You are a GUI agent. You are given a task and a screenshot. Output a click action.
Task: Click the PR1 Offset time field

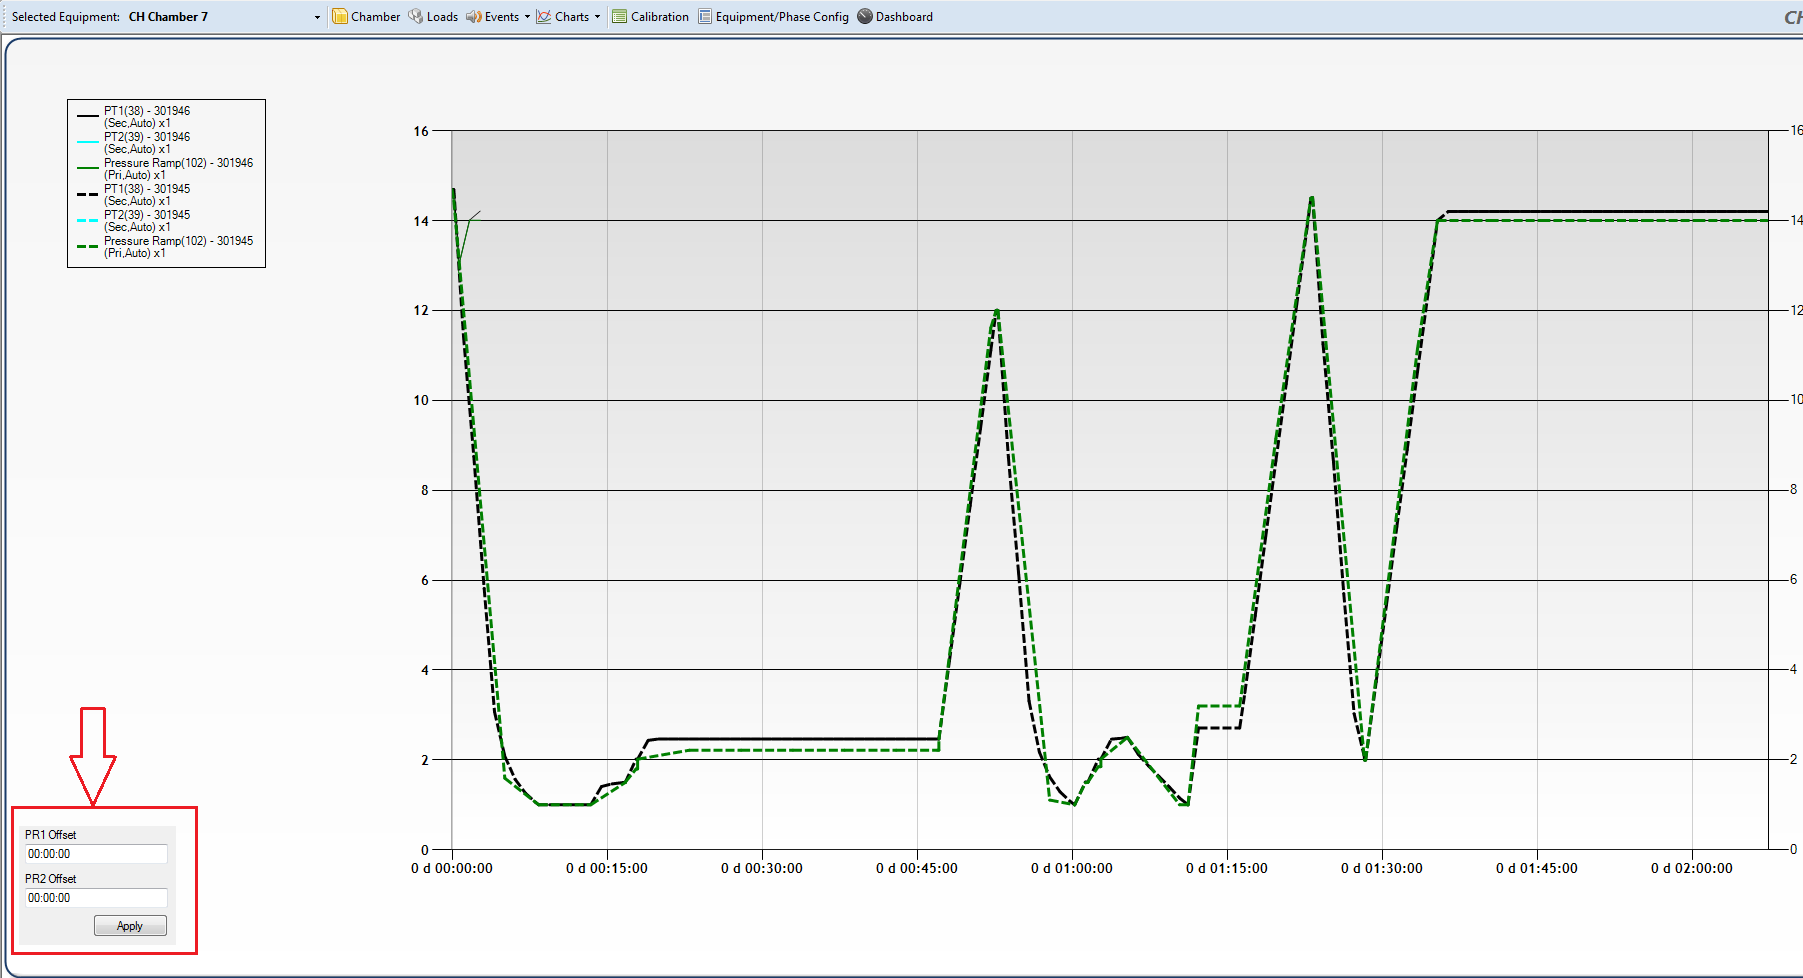pos(96,854)
